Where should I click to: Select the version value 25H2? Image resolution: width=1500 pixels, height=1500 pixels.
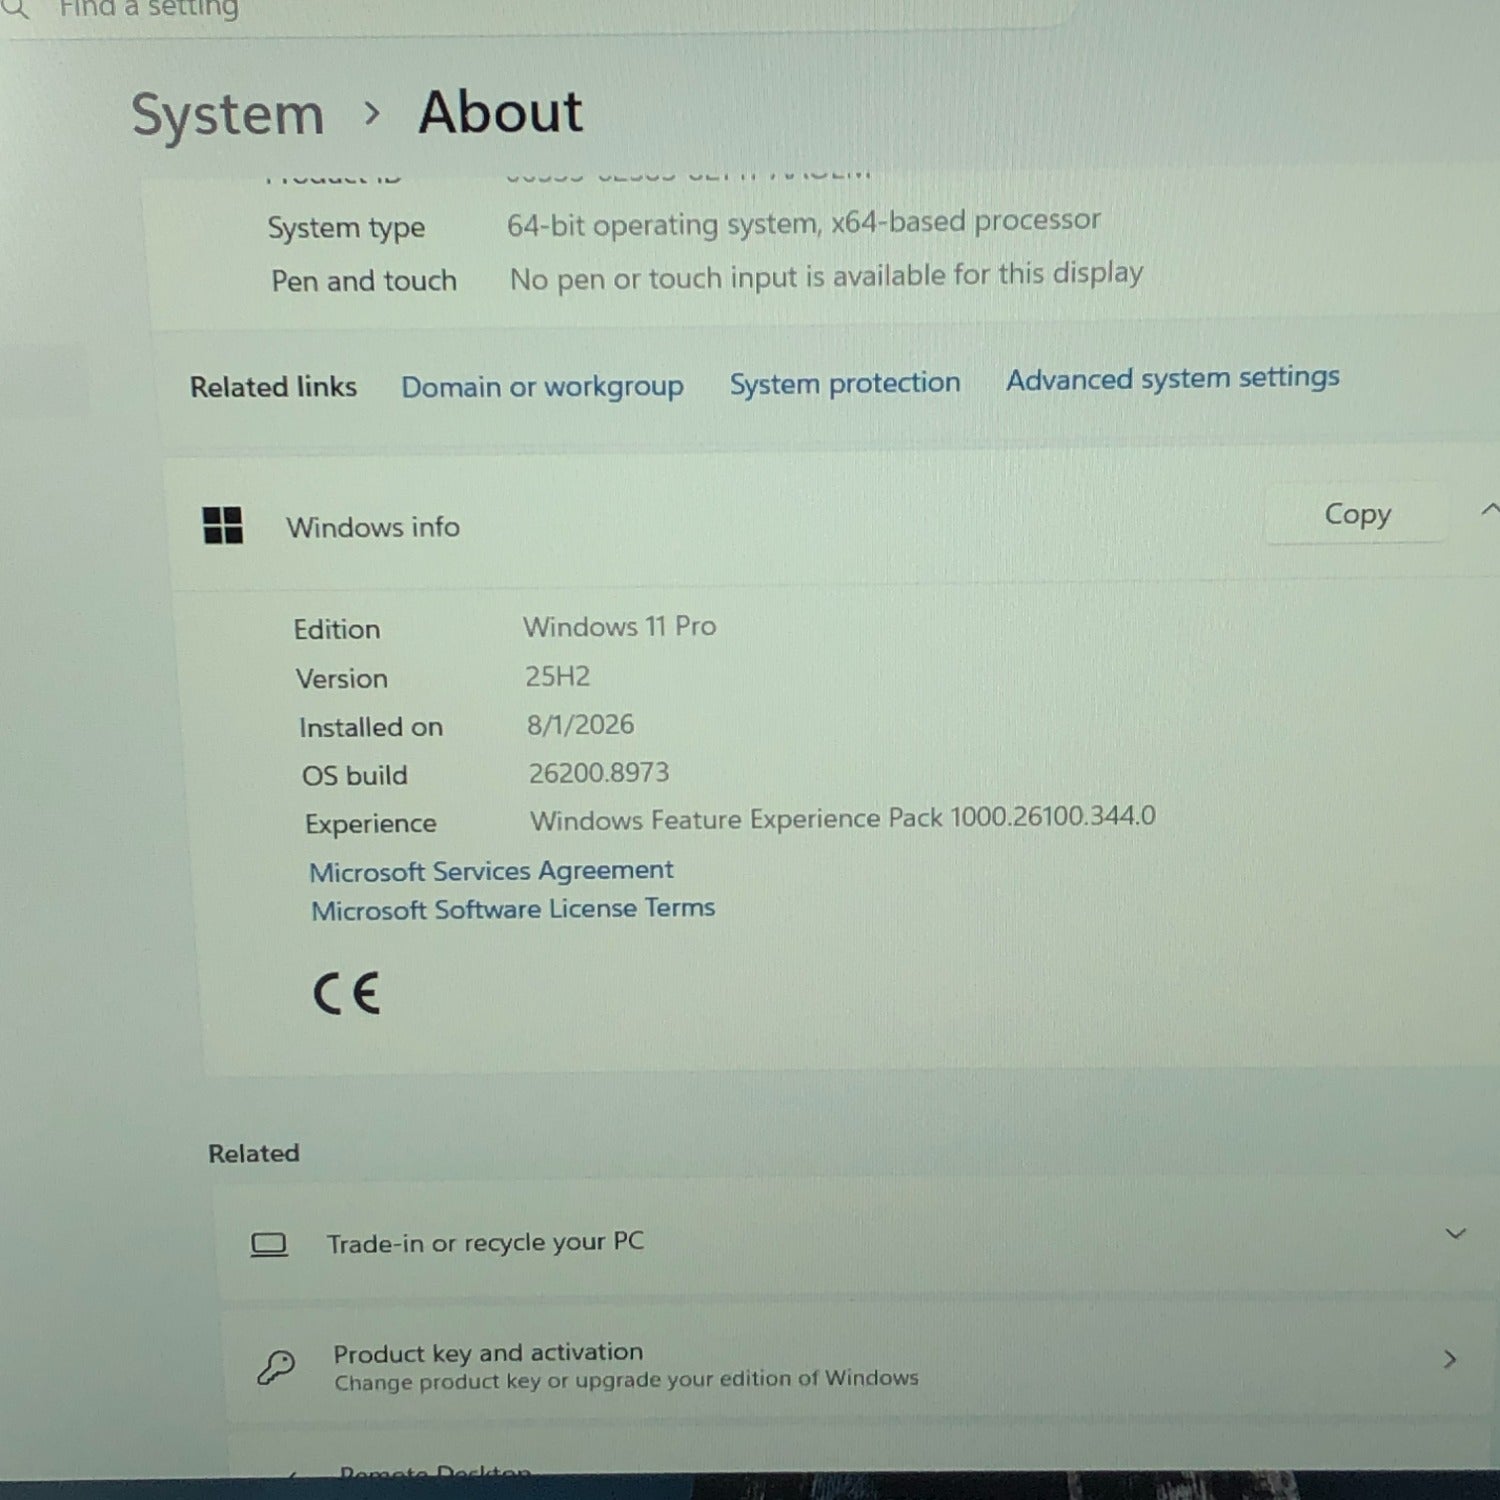[x=557, y=676]
